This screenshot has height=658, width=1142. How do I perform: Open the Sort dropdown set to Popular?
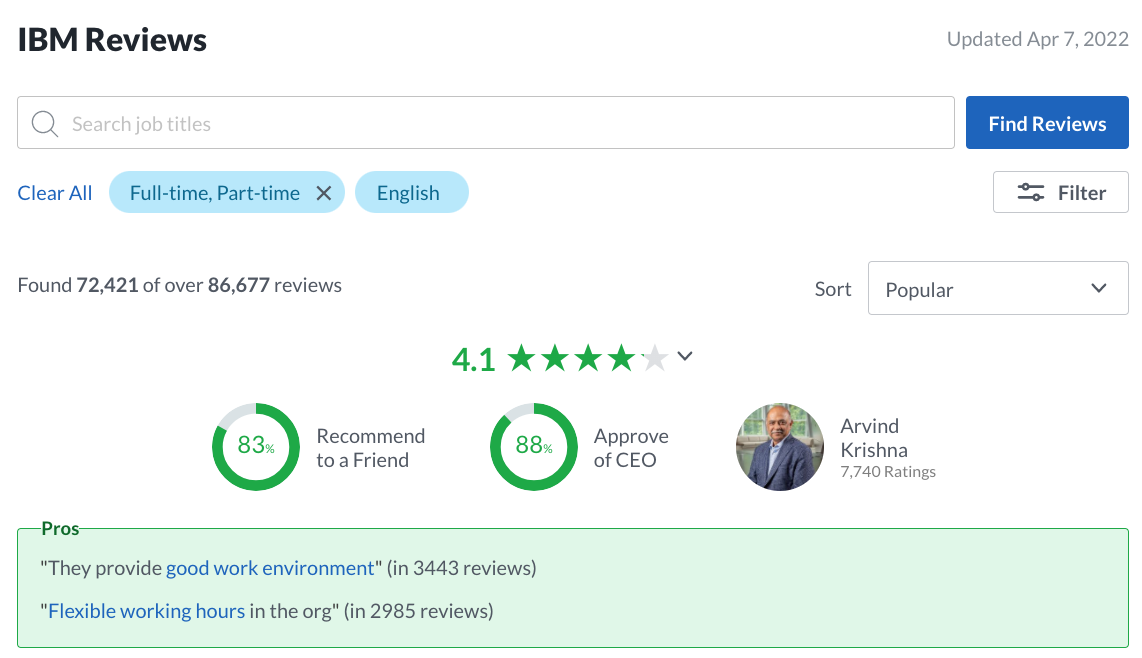click(x=998, y=289)
